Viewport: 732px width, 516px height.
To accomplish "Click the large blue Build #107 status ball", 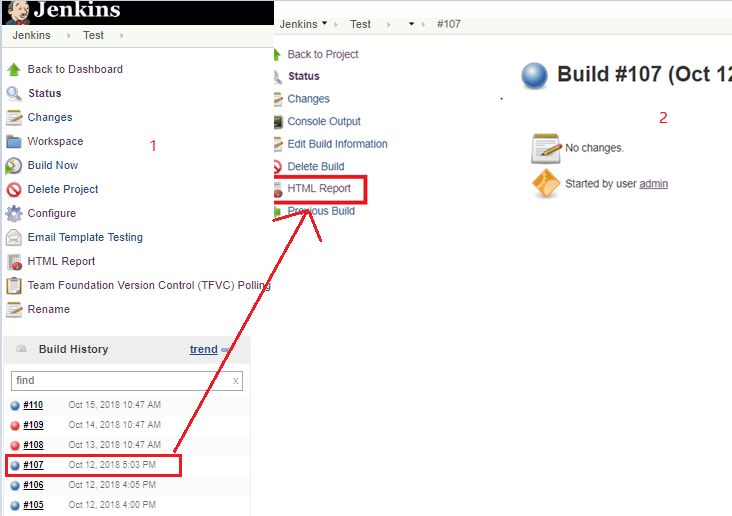I will pos(535,76).
